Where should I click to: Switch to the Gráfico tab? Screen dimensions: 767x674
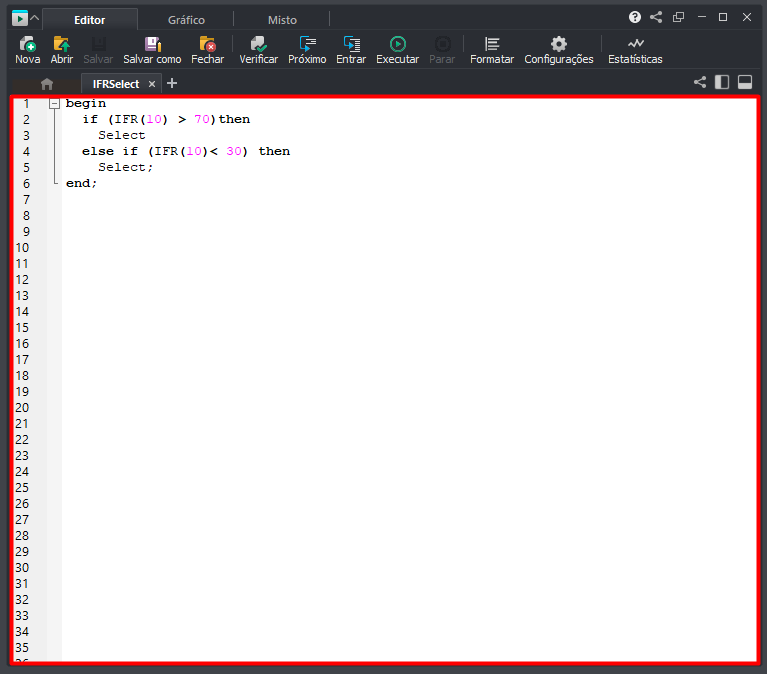(186, 20)
